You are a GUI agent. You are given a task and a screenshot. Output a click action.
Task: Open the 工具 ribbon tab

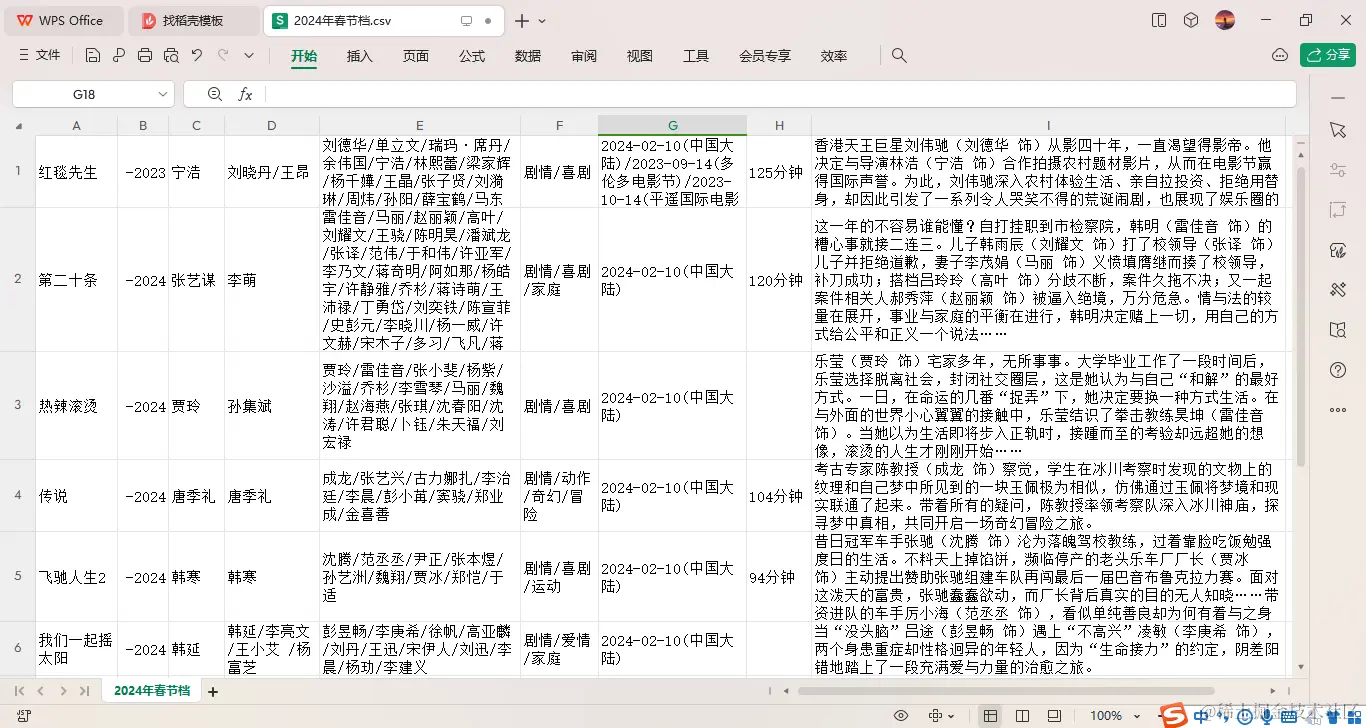tap(696, 56)
